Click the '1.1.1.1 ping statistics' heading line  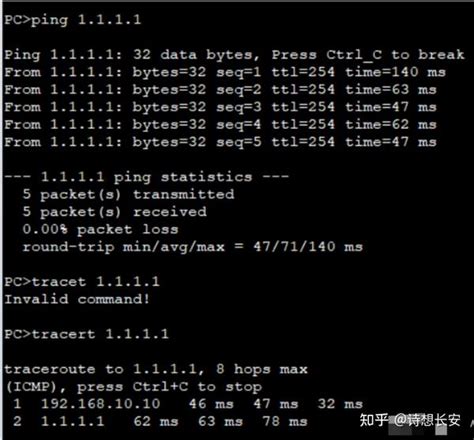(147, 177)
